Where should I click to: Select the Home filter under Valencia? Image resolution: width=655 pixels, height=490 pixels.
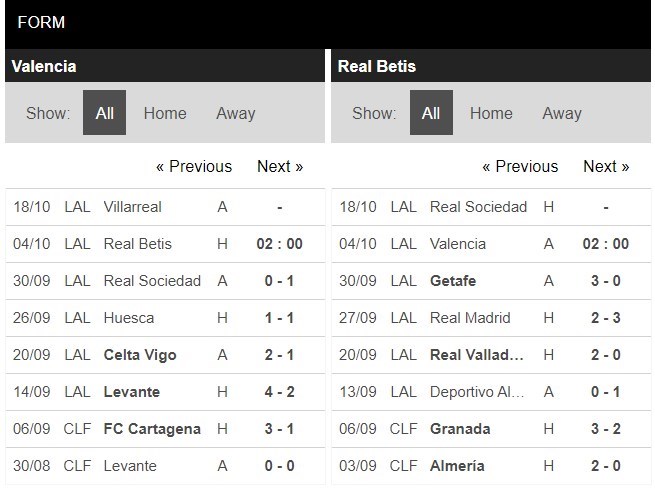165,113
